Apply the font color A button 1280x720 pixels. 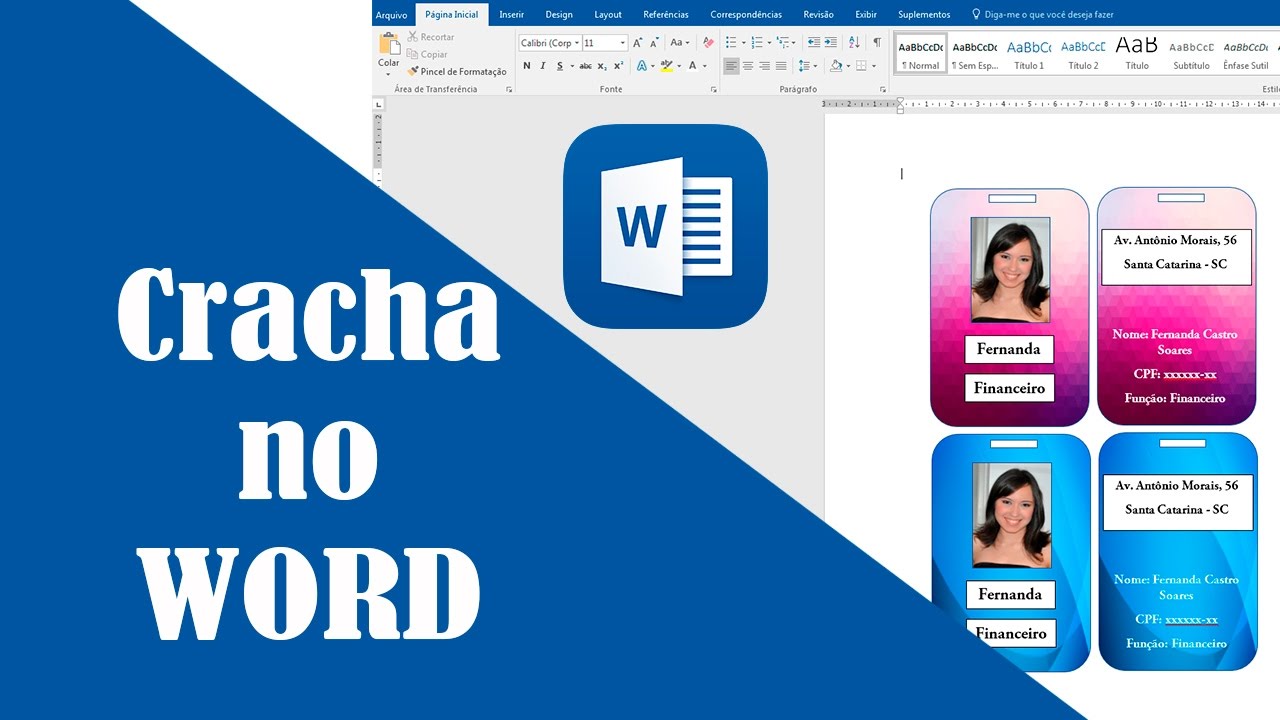pyautogui.click(x=692, y=66)
